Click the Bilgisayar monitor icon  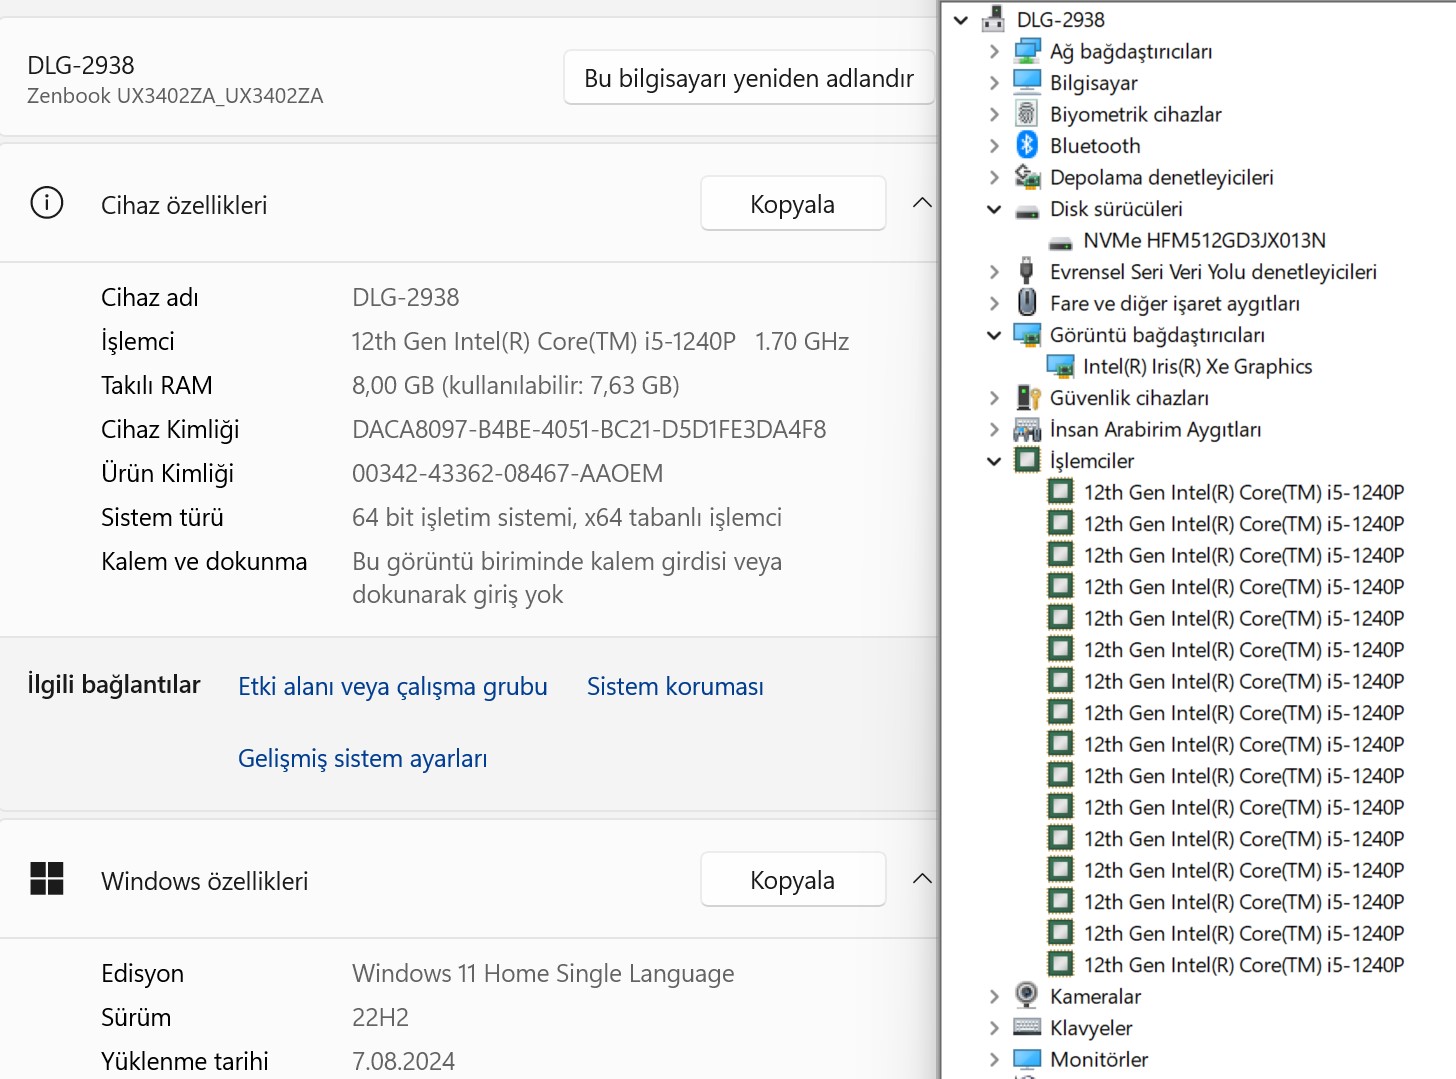pyautogui.click(x=1027, y=82)
